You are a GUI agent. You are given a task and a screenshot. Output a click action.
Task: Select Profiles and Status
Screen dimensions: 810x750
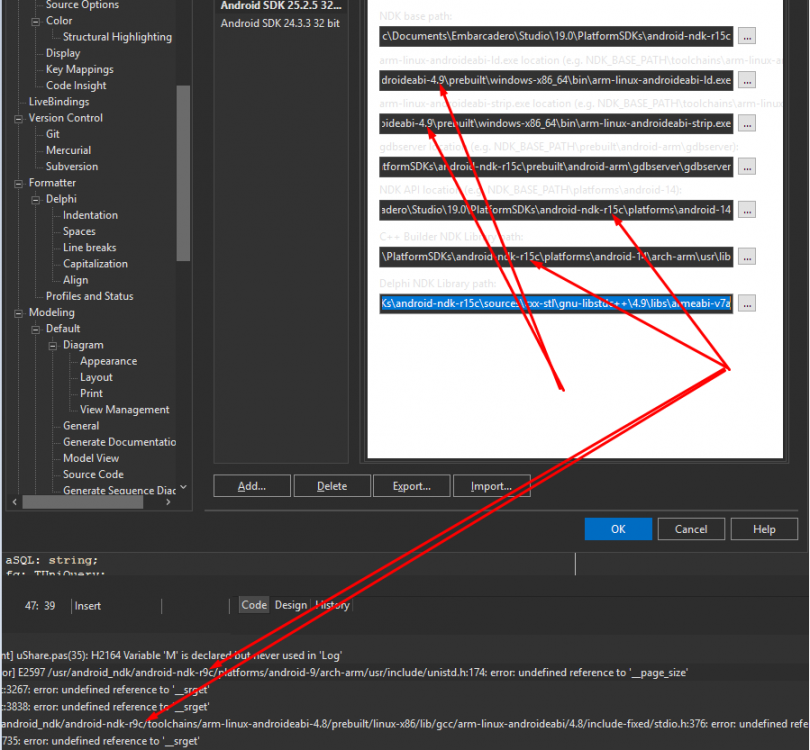pos(89,296)
